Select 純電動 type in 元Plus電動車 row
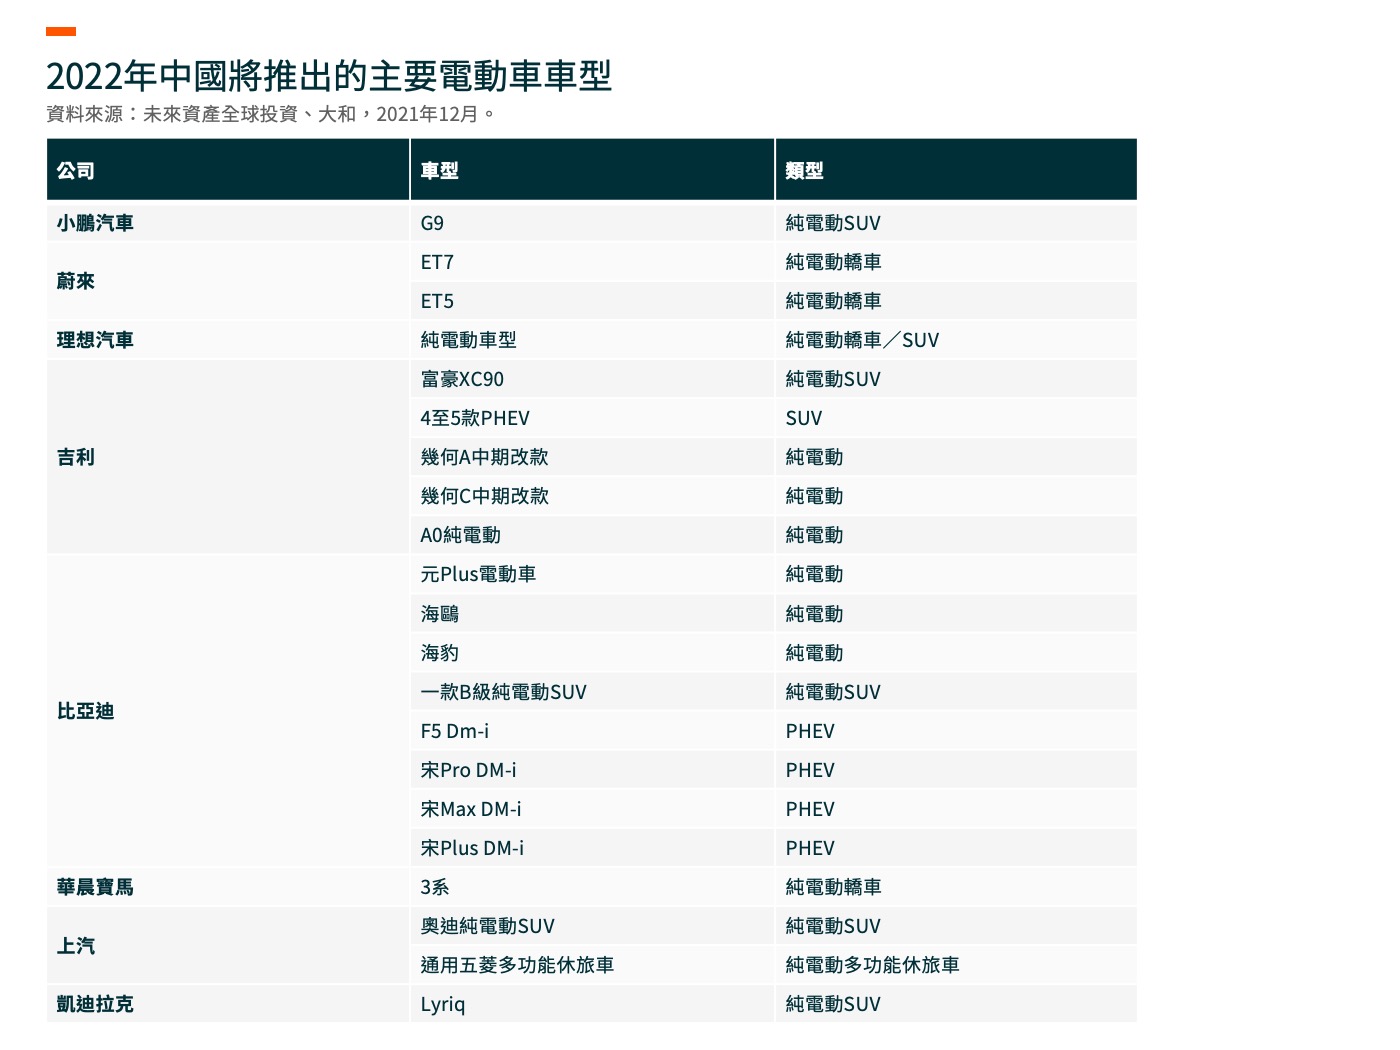Viewport: 1400px width, 1050px height. coord(956,574)
